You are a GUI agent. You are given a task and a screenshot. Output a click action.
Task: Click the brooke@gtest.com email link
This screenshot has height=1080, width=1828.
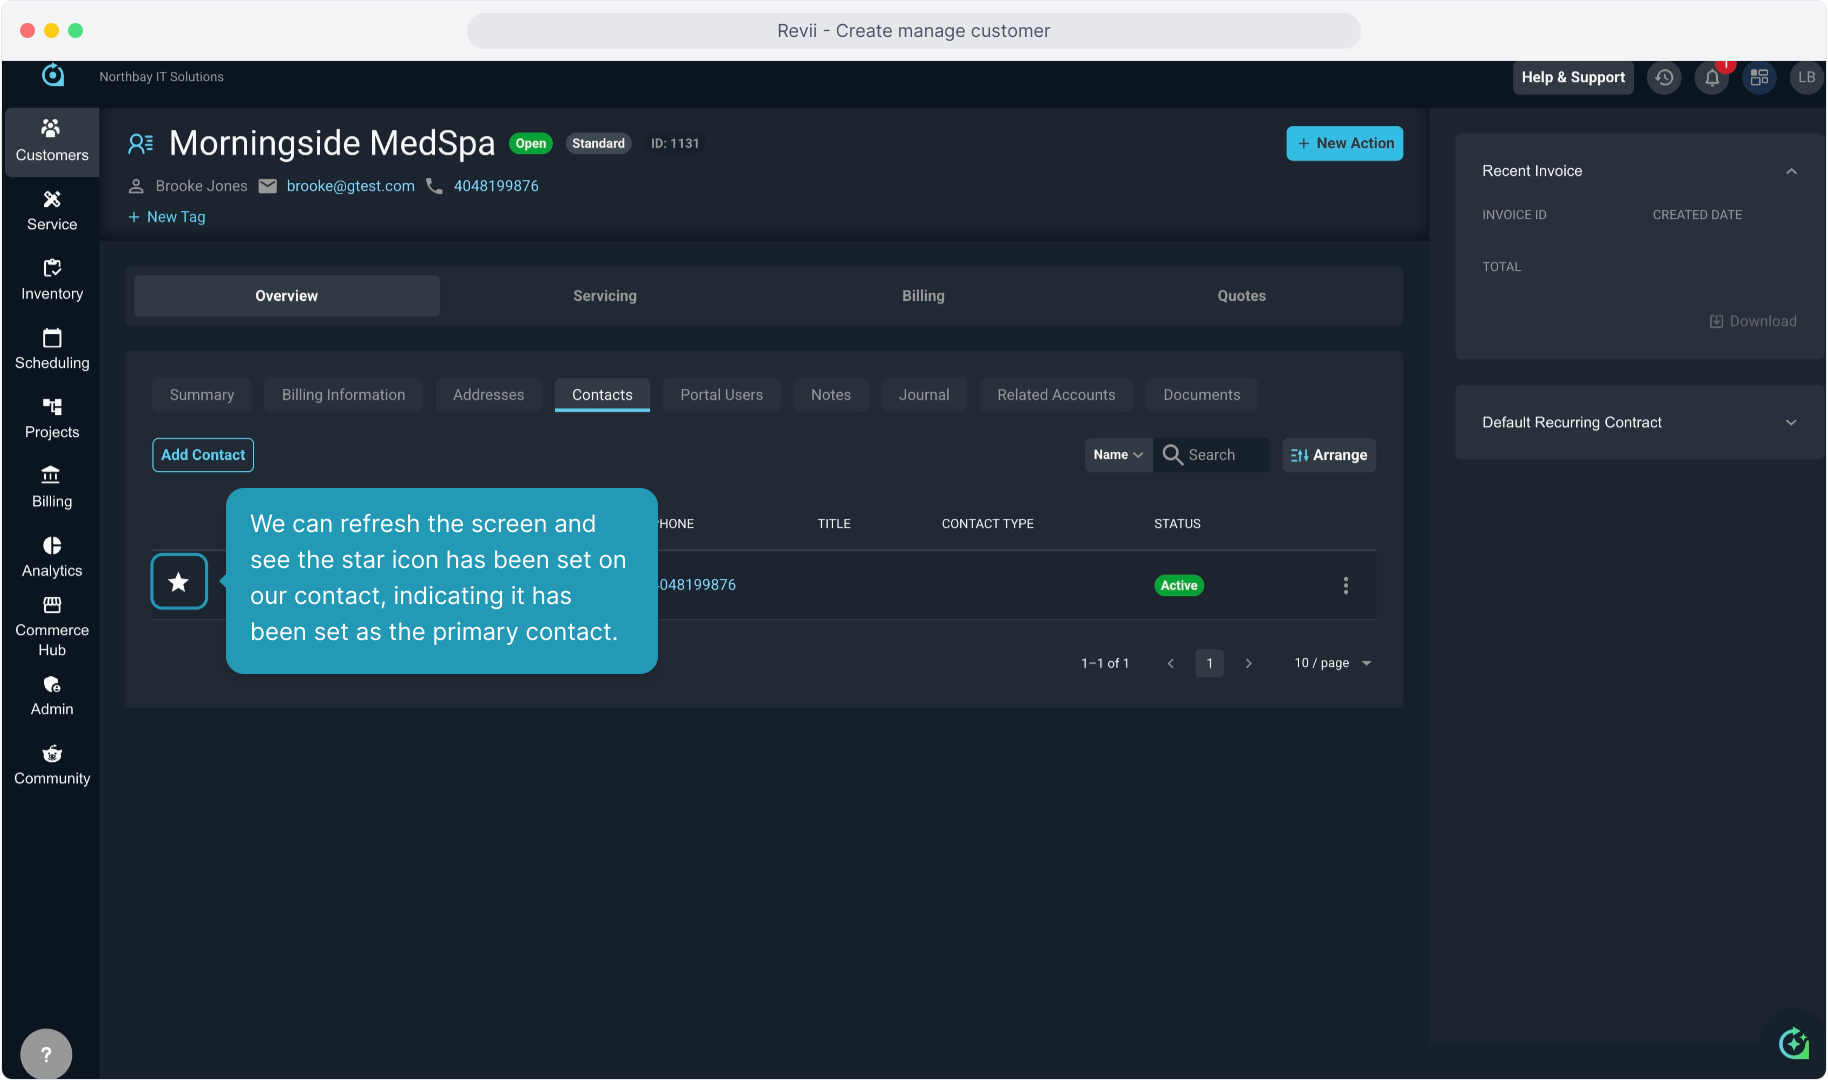(x=350, y=186)
